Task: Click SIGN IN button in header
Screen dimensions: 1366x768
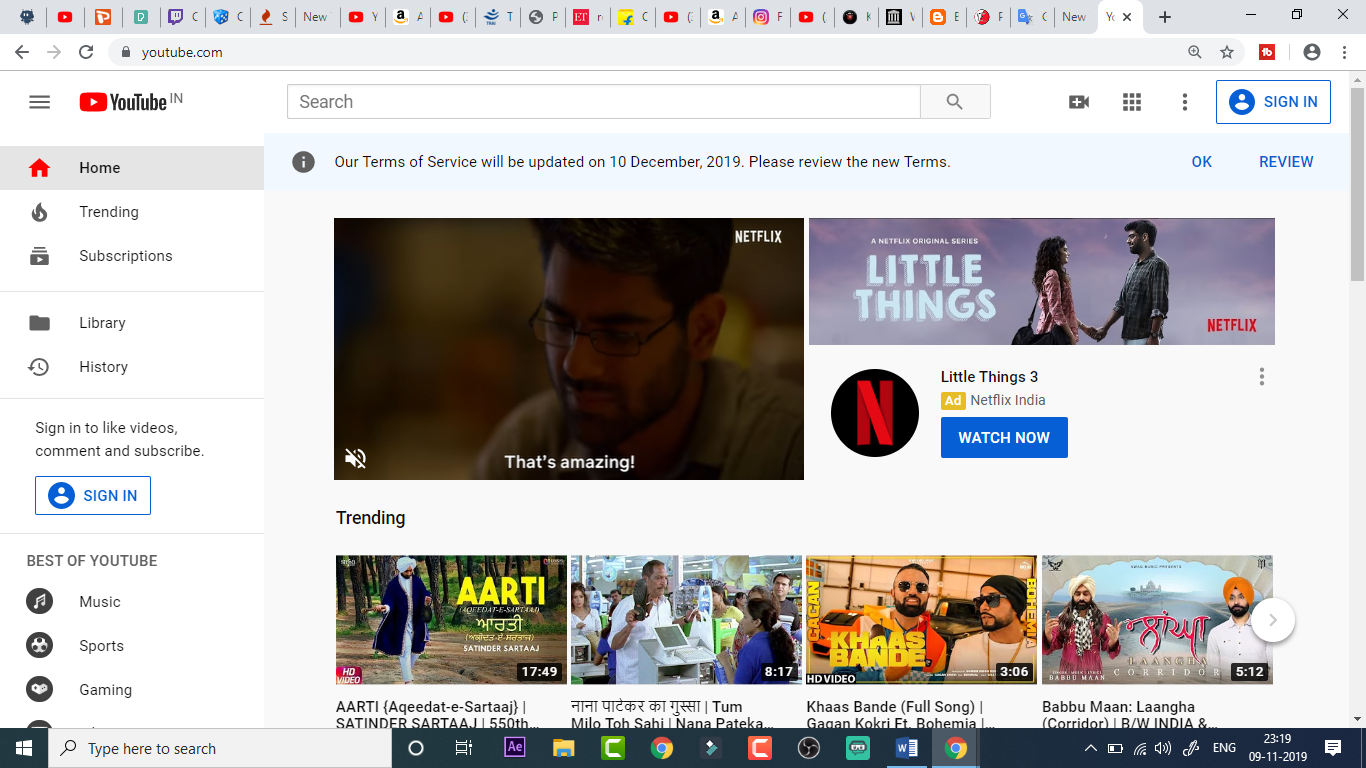Action: click(x=1273, y=102)
